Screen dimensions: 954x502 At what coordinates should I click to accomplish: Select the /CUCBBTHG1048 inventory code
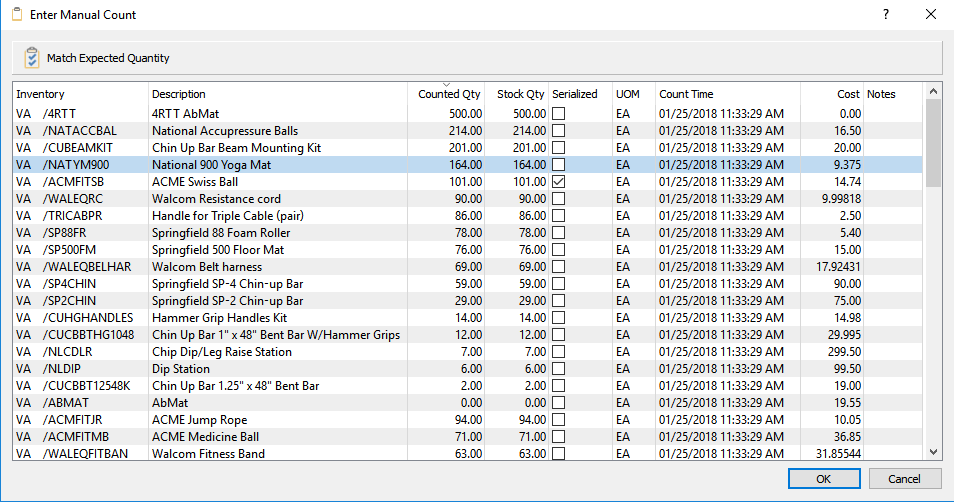[x=88, y=335]
